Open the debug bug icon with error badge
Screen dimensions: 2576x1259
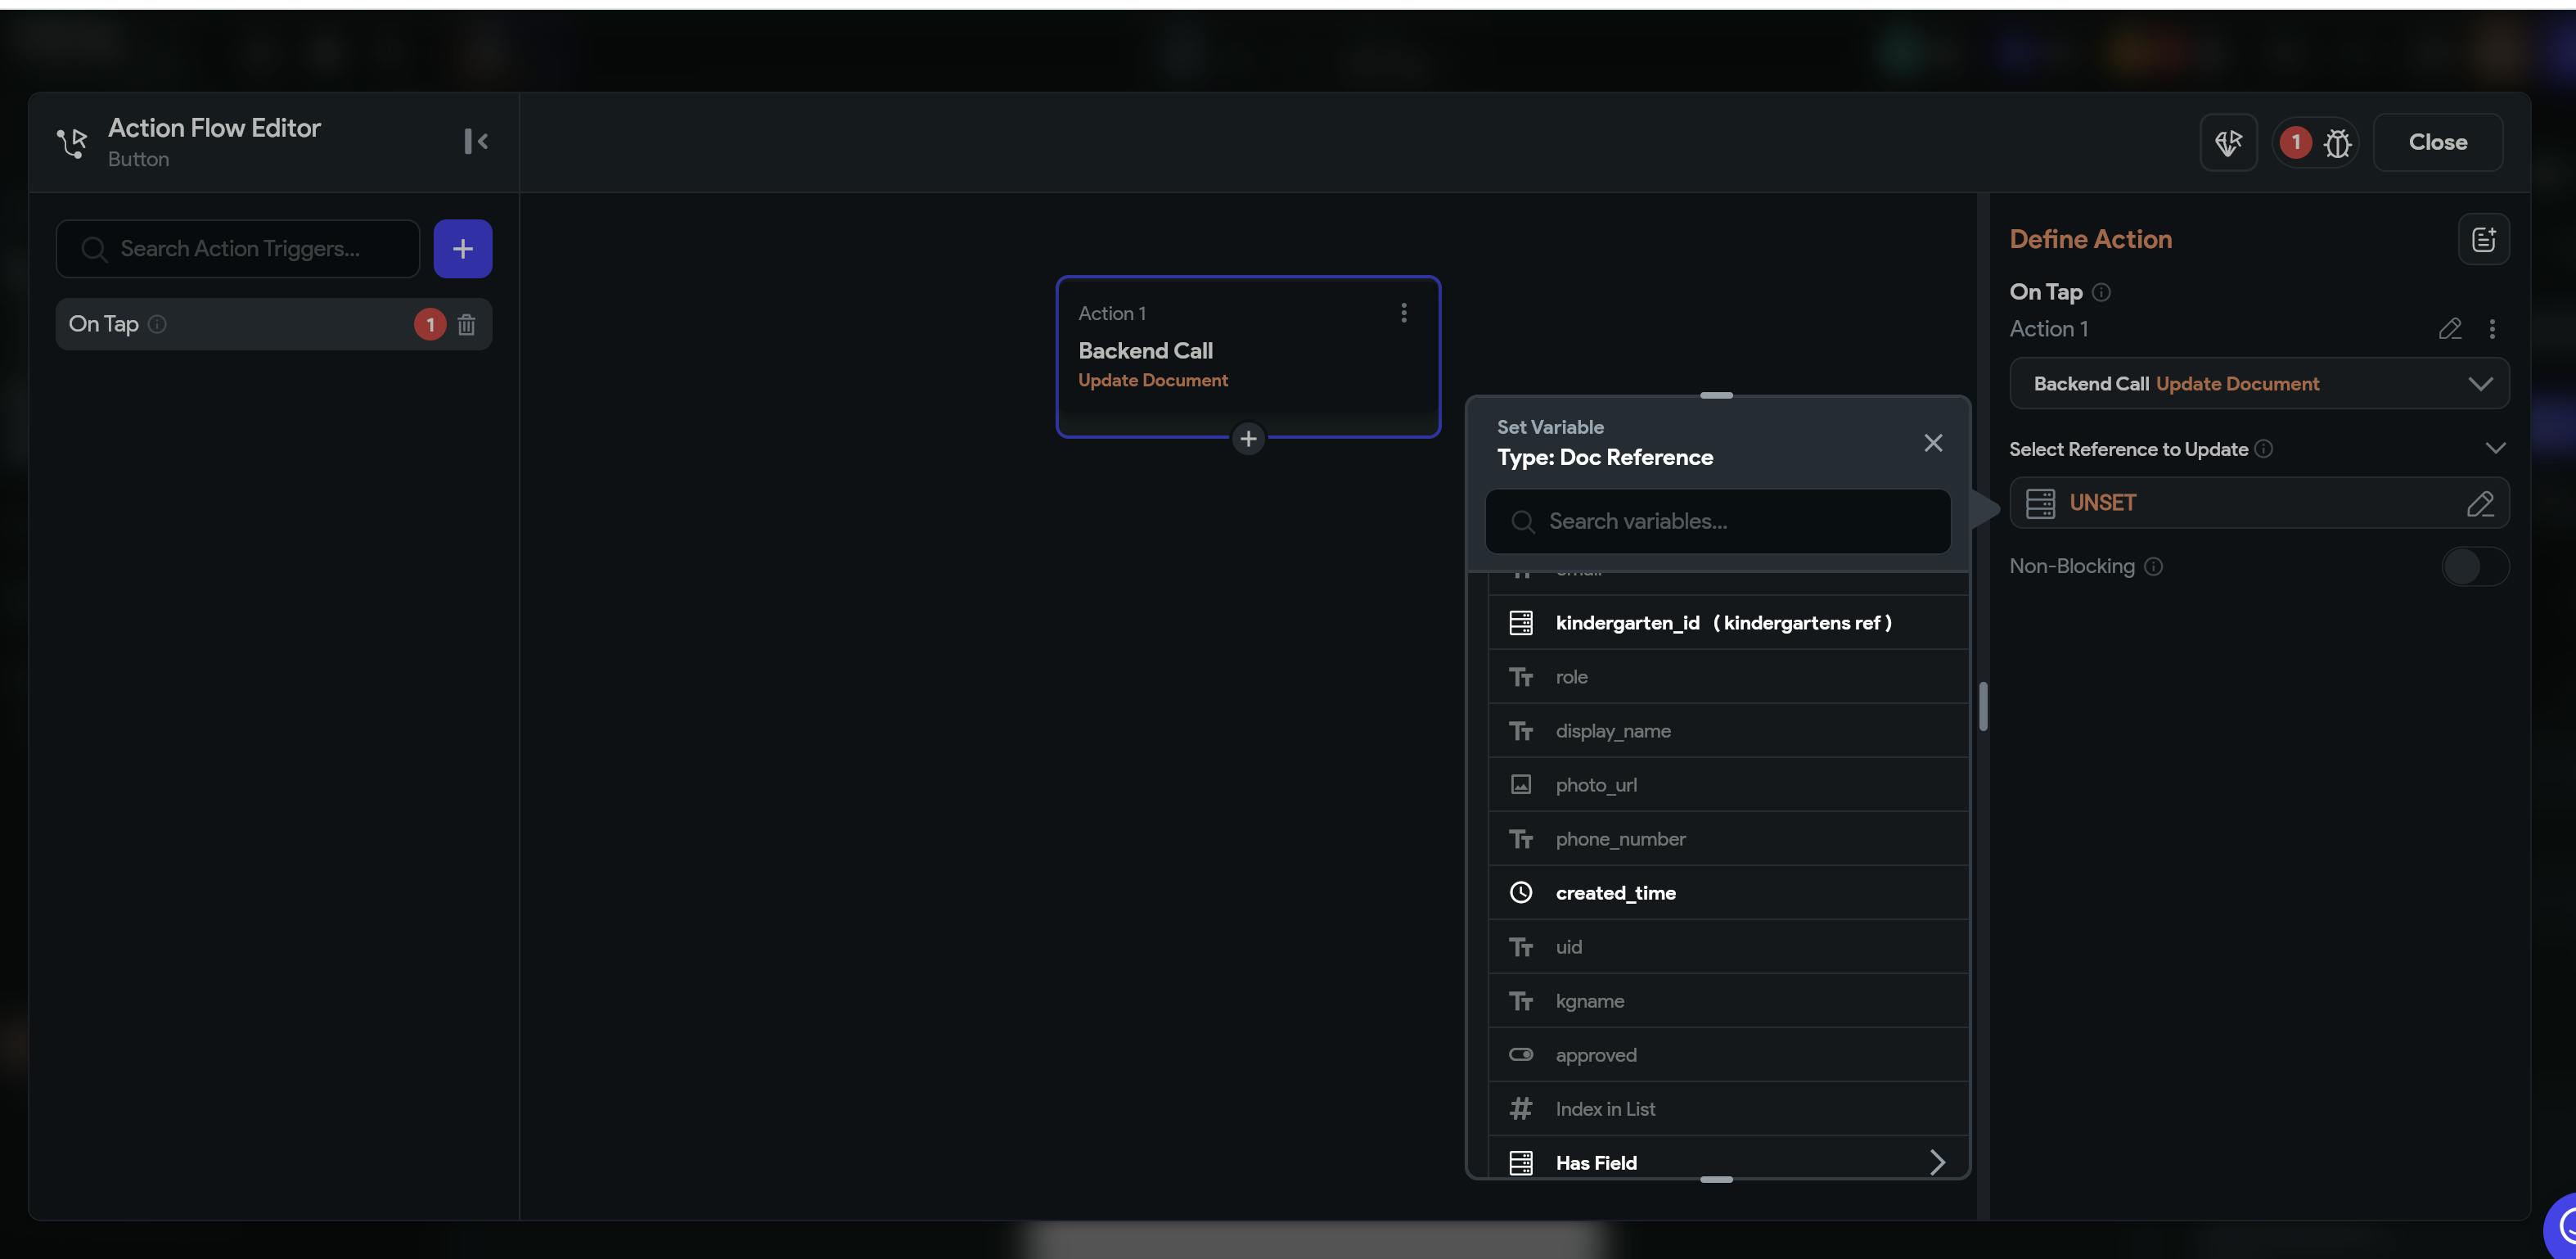[2336, 143]
